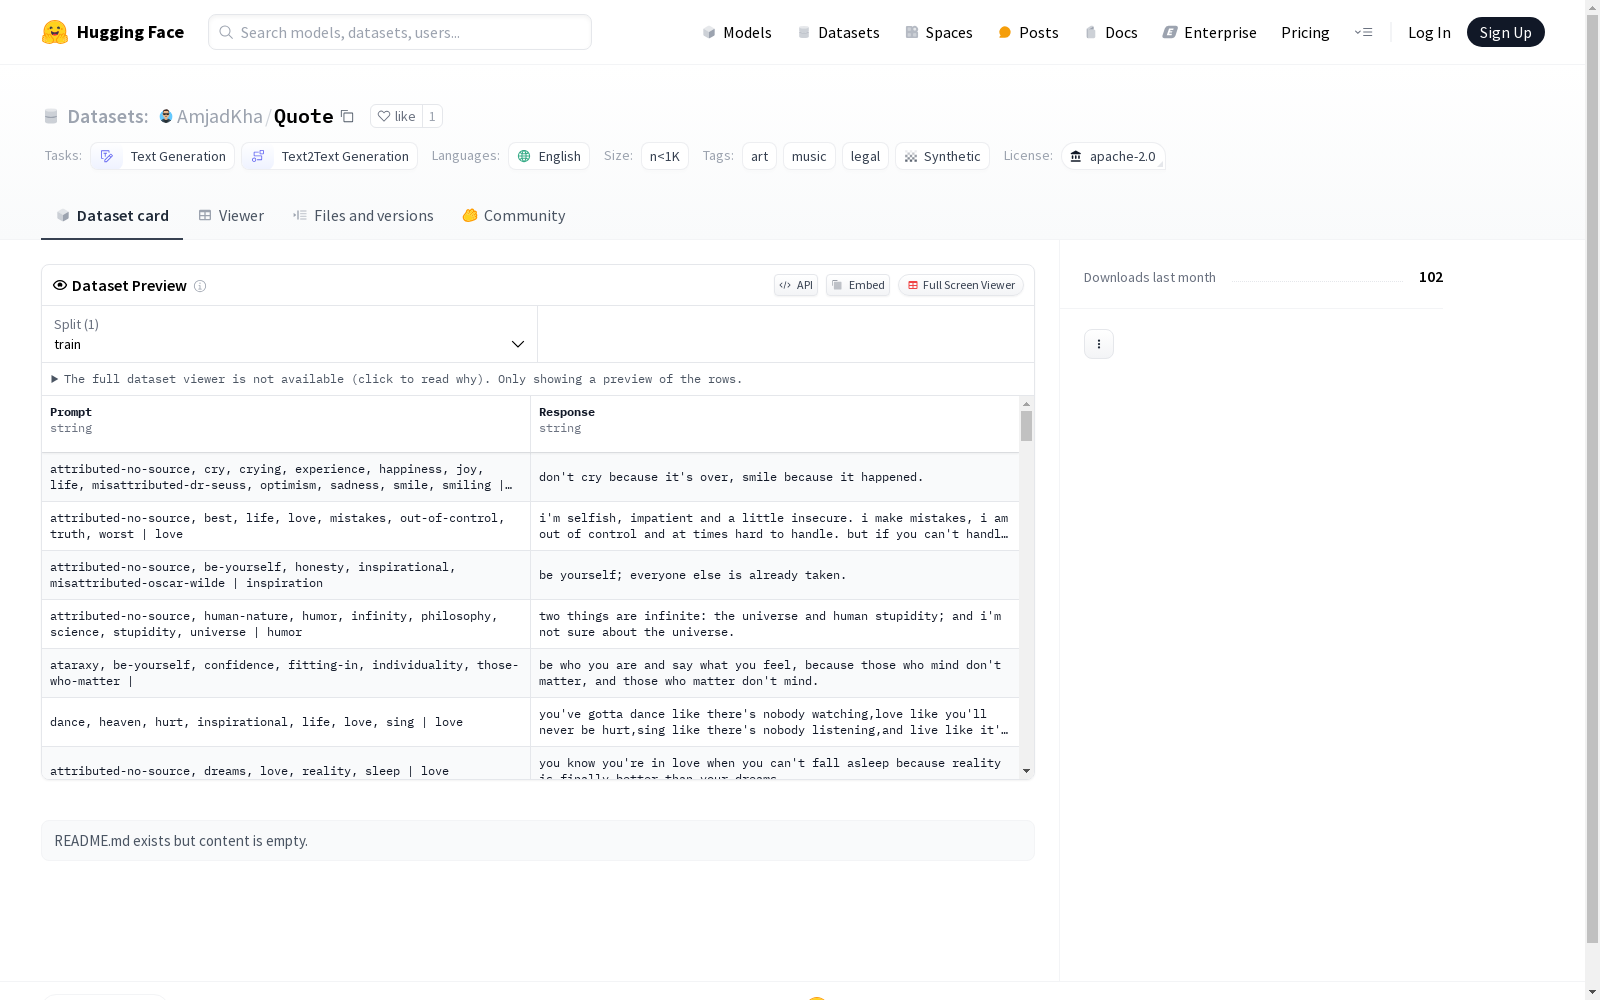This screenshot has width=1600, height=1000.
Task: Click the search magnifier icon
Action: [226, 32]
